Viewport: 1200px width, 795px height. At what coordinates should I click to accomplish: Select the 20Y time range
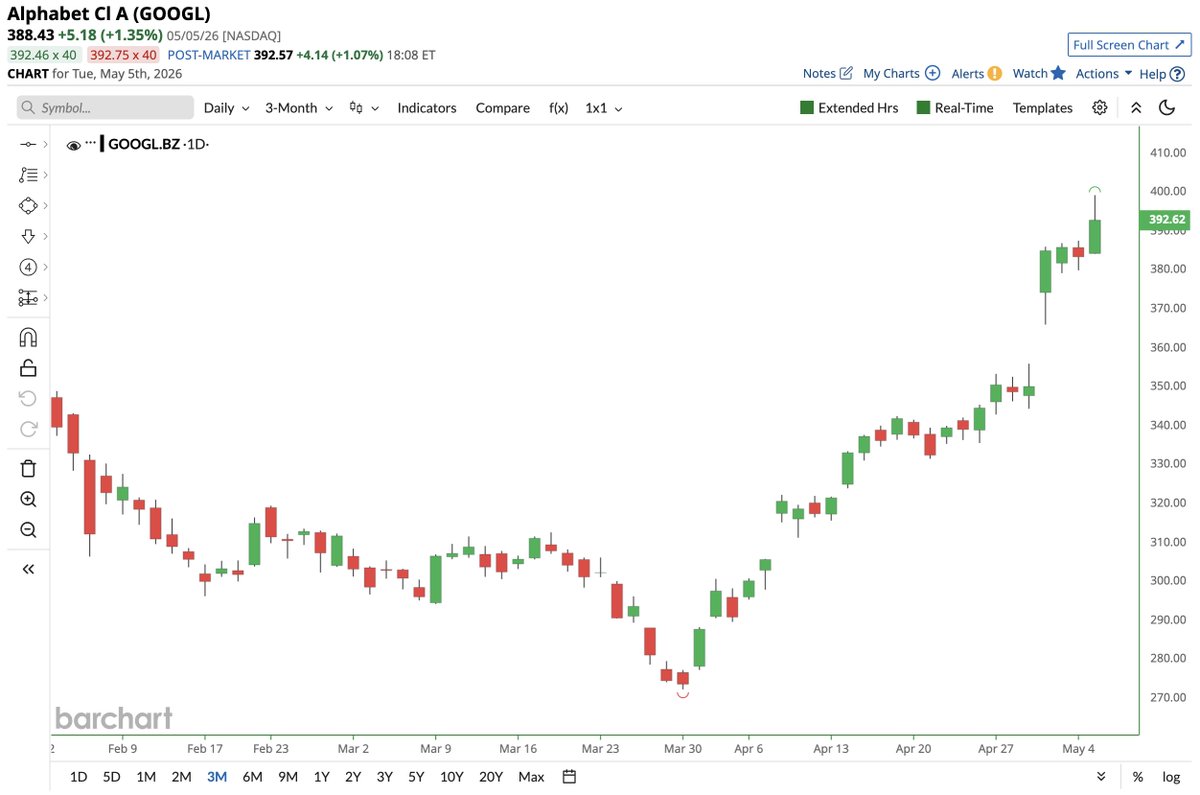tap(491, 777)
